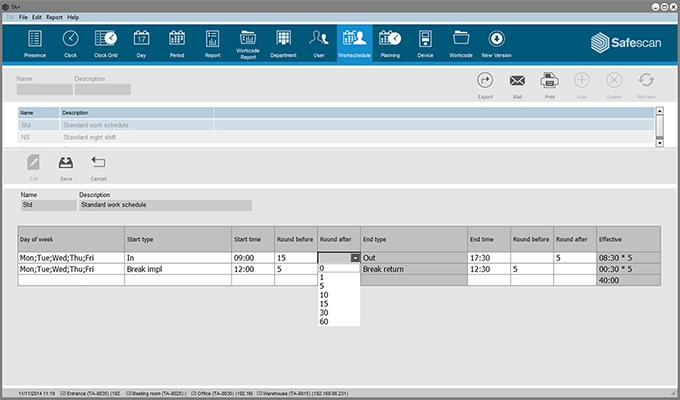This screenshot has height=400, width=680.
Task: Click the Description input field
Action: pyautogui.click(x=164, y=205)
